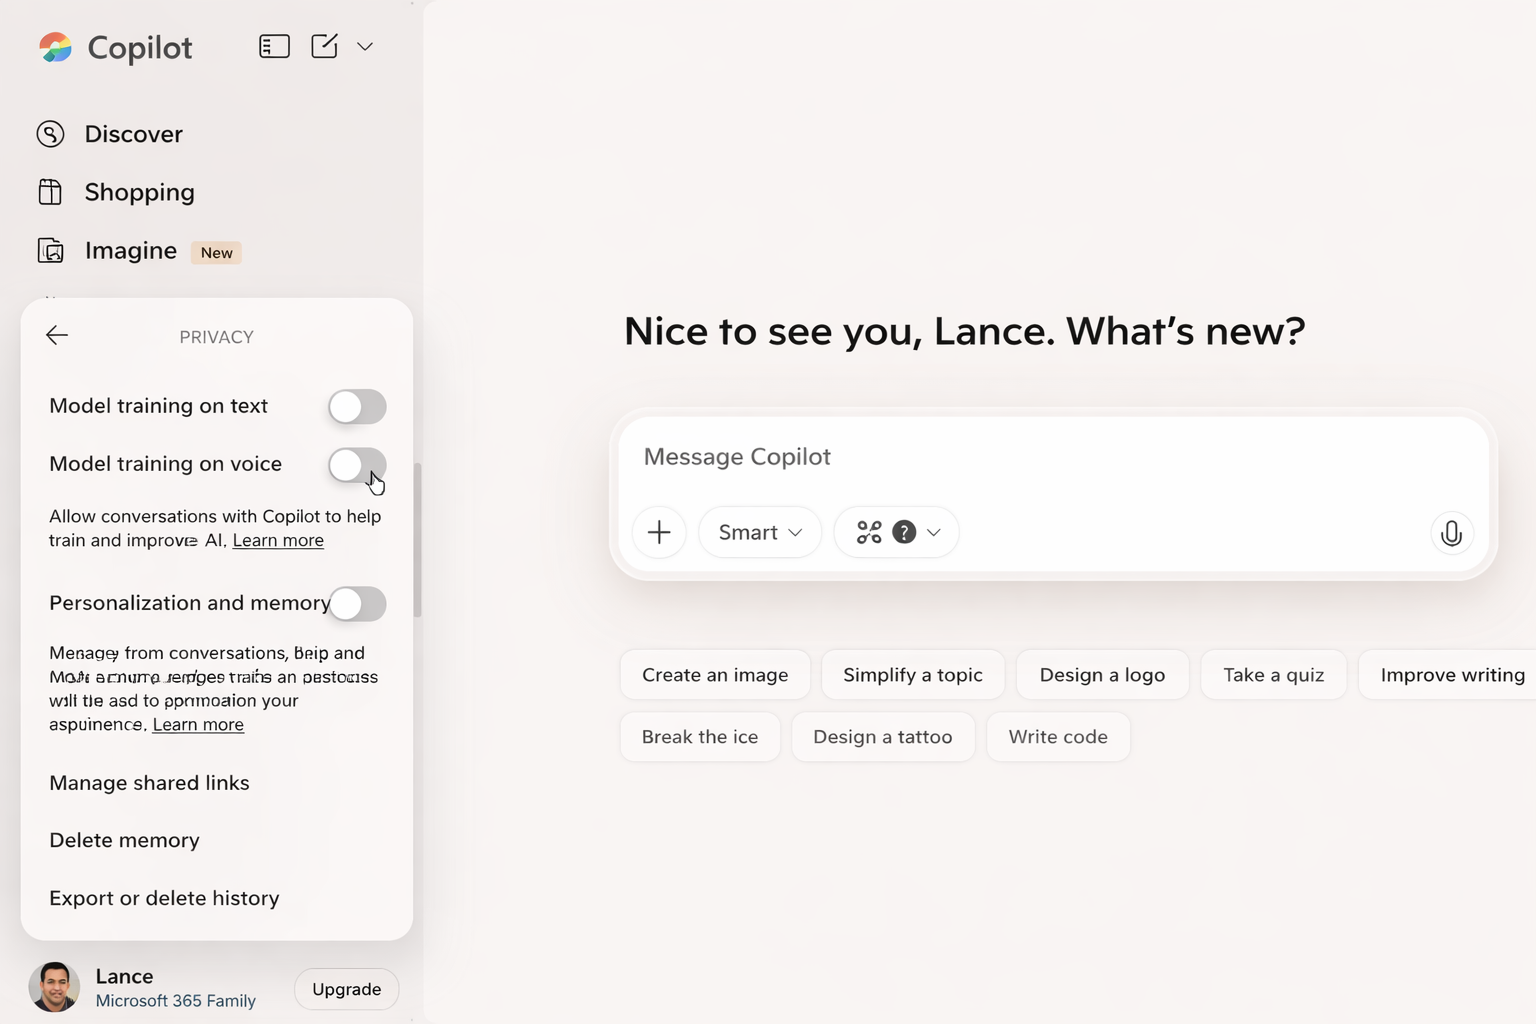The image size is (1536, 1024).
Task: Expand chevron next to new chat icon
Action: click(x=365, y=47)
